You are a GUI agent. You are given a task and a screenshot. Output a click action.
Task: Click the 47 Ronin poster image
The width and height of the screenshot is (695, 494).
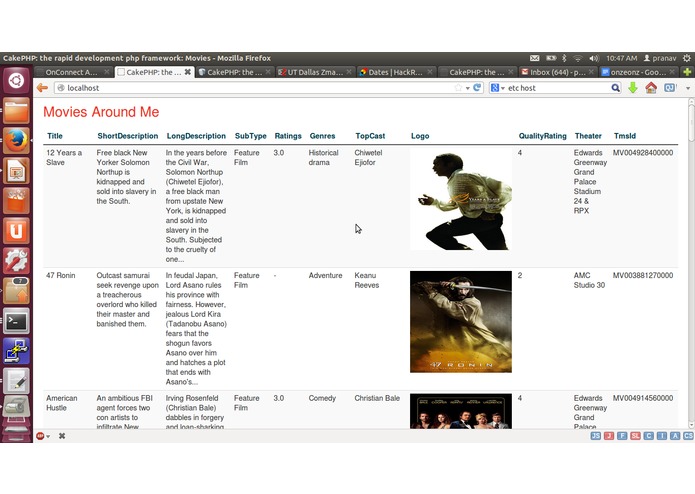click(x=461, y=322)
